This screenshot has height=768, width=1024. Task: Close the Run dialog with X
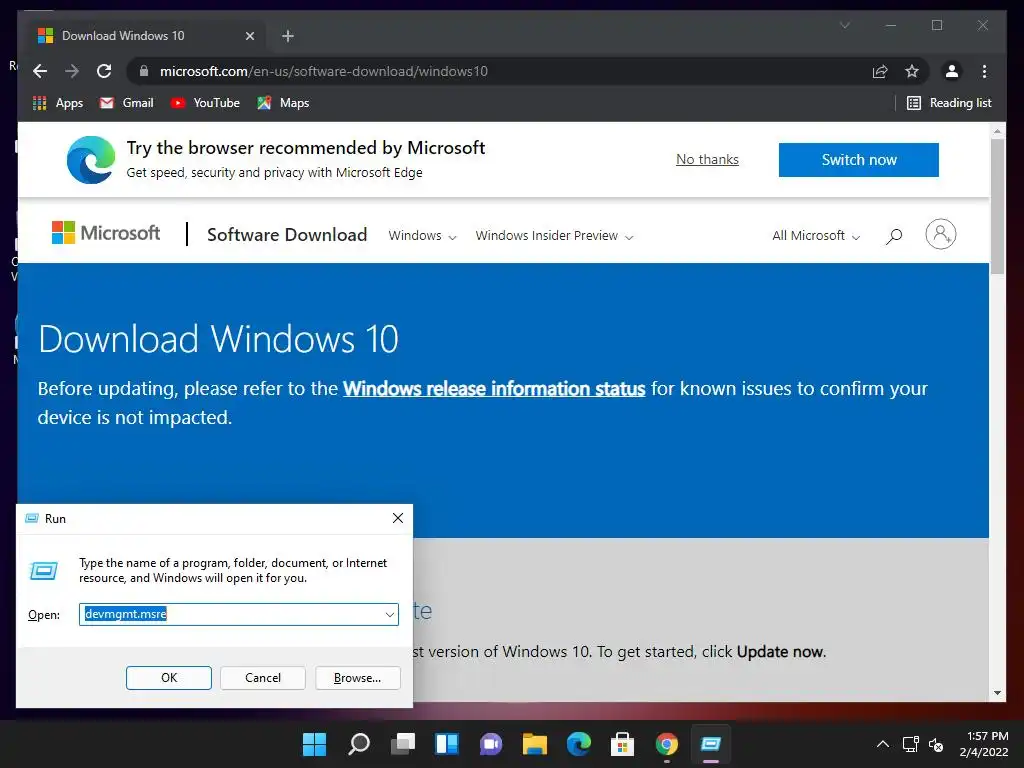[x=398, y=519]
